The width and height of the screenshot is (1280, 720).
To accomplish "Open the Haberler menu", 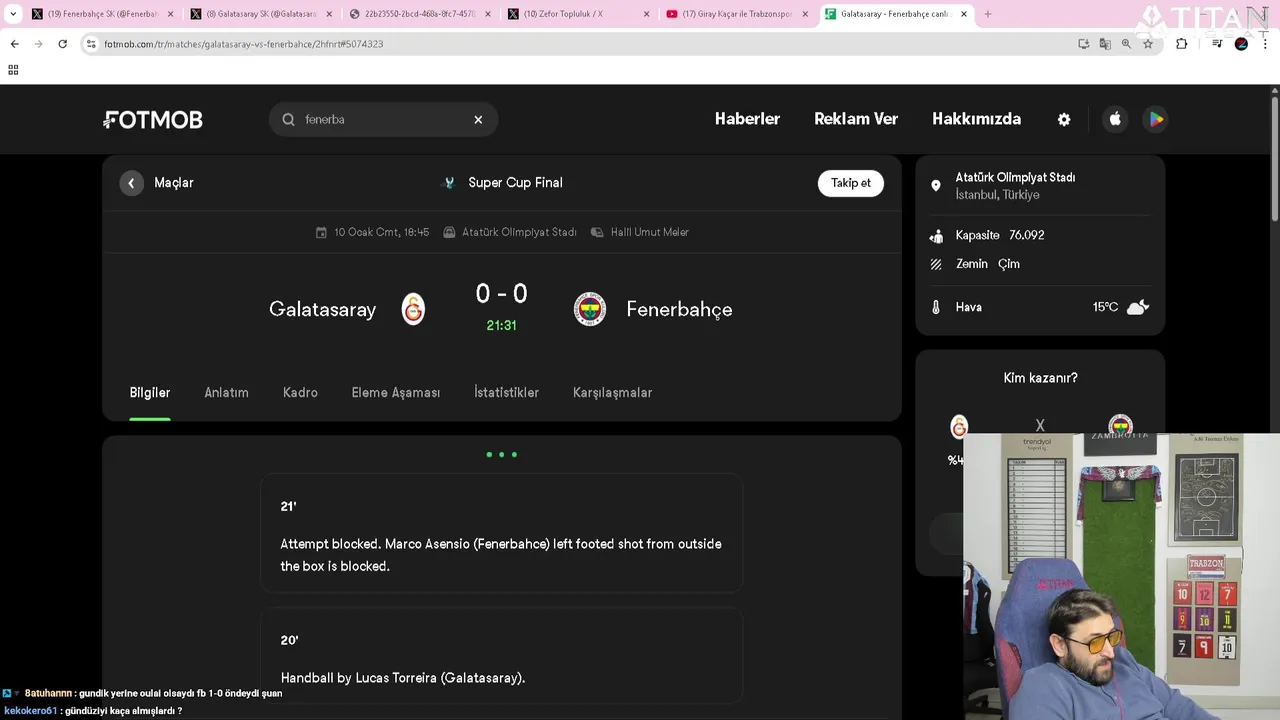I will click(747, 119).
